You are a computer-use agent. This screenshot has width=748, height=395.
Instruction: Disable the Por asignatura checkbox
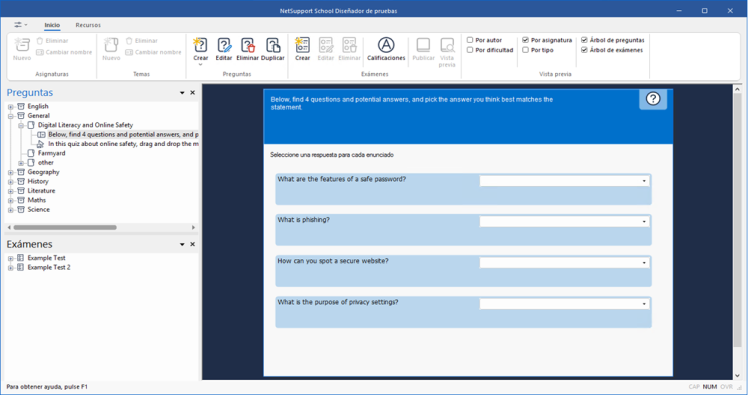click(525, 40)
